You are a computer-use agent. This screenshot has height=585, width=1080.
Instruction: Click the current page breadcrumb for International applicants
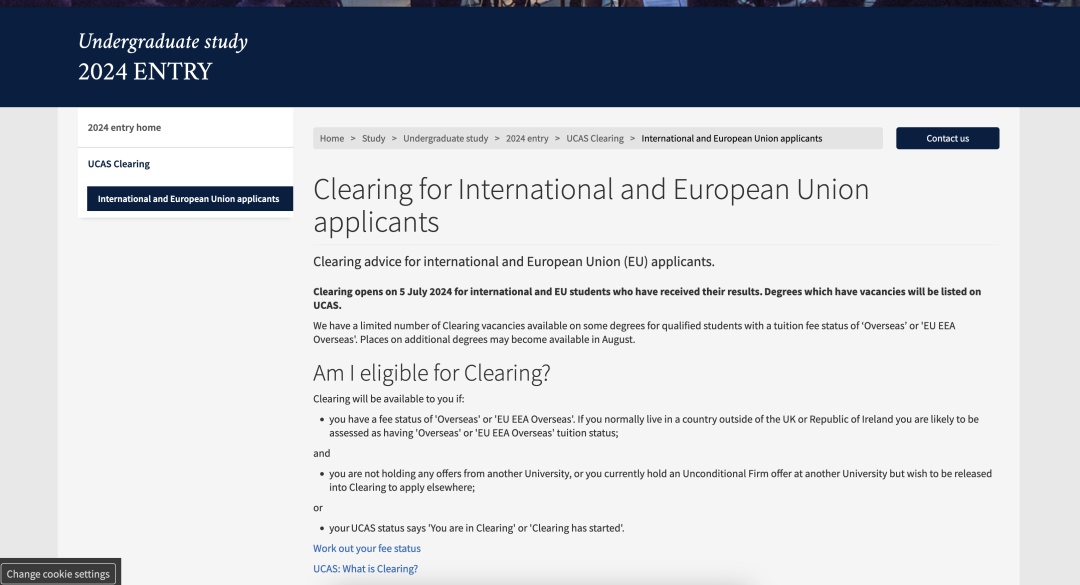click(x=731, y=139)
